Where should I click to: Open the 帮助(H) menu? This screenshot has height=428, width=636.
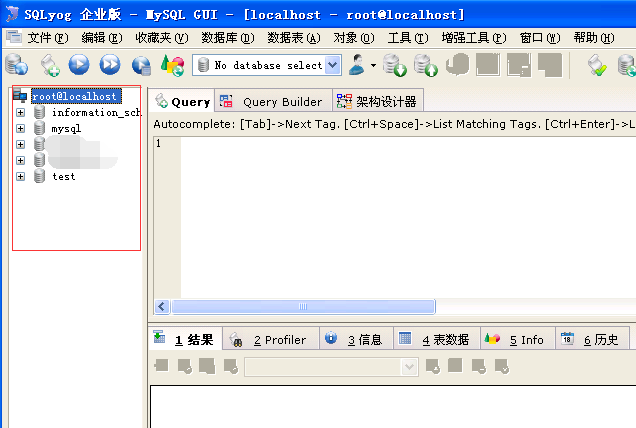click(594, 38)
